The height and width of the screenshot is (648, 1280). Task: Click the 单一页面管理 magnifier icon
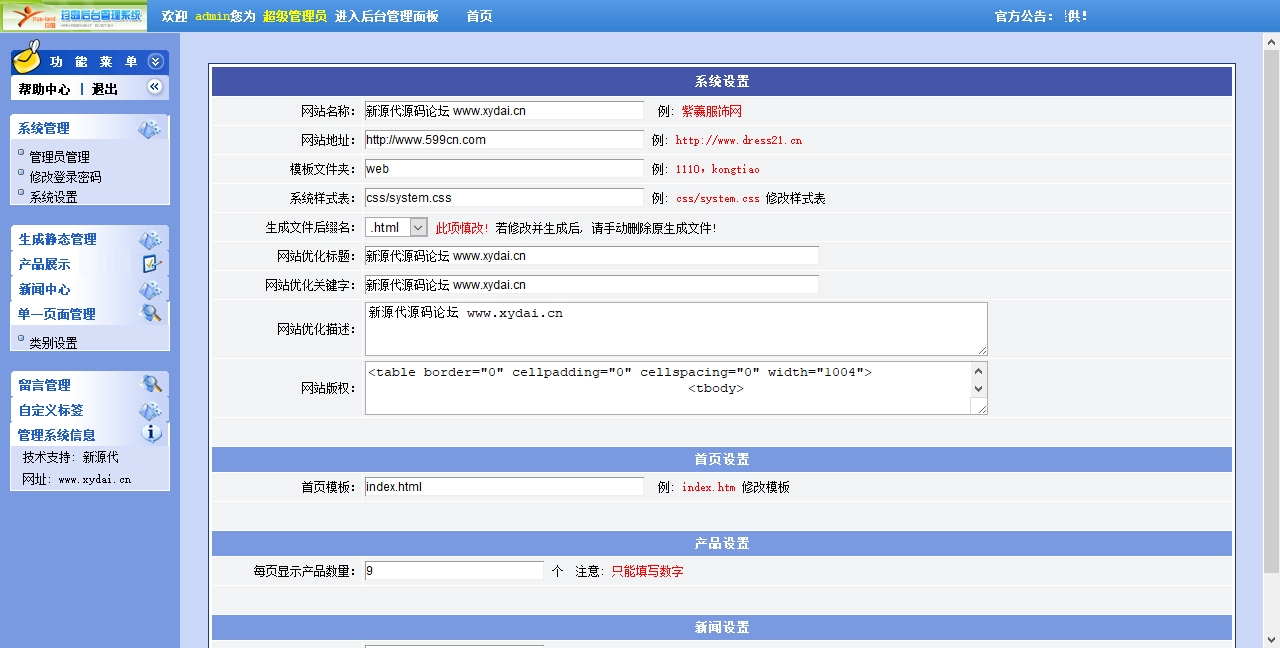click(151, 313)
